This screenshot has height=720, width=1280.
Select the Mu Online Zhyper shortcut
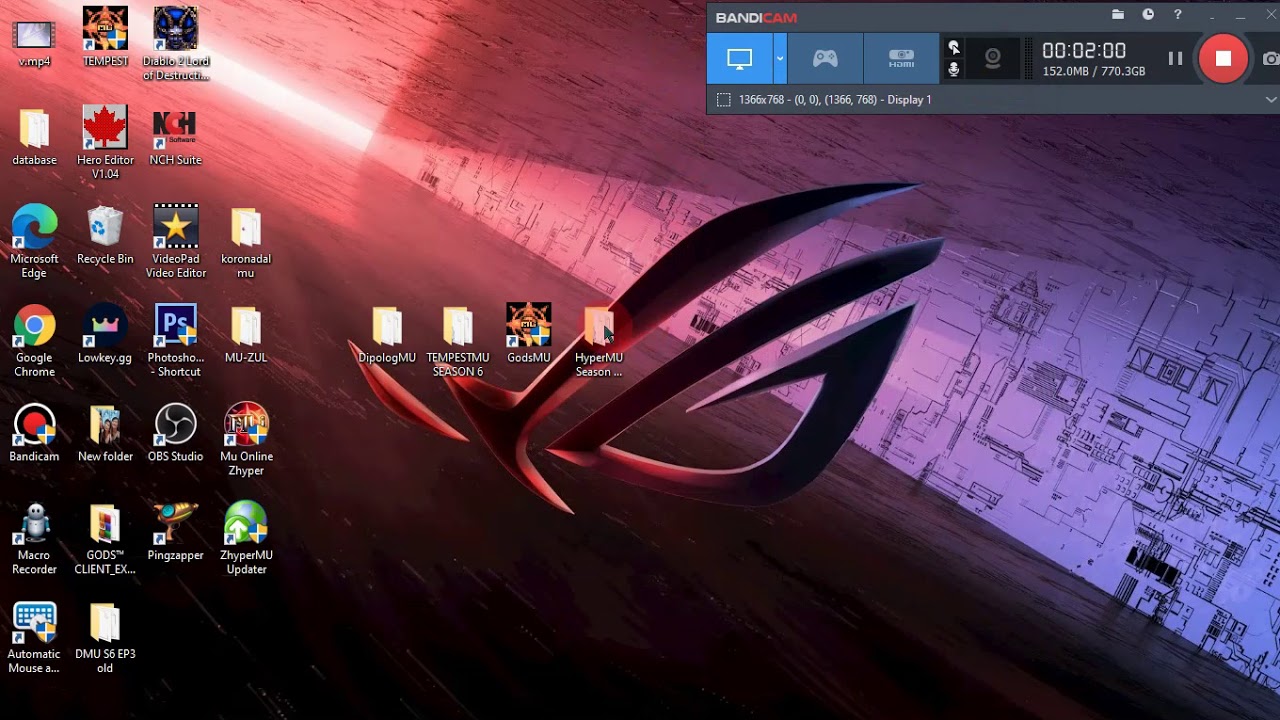click(x=246, y=440)
